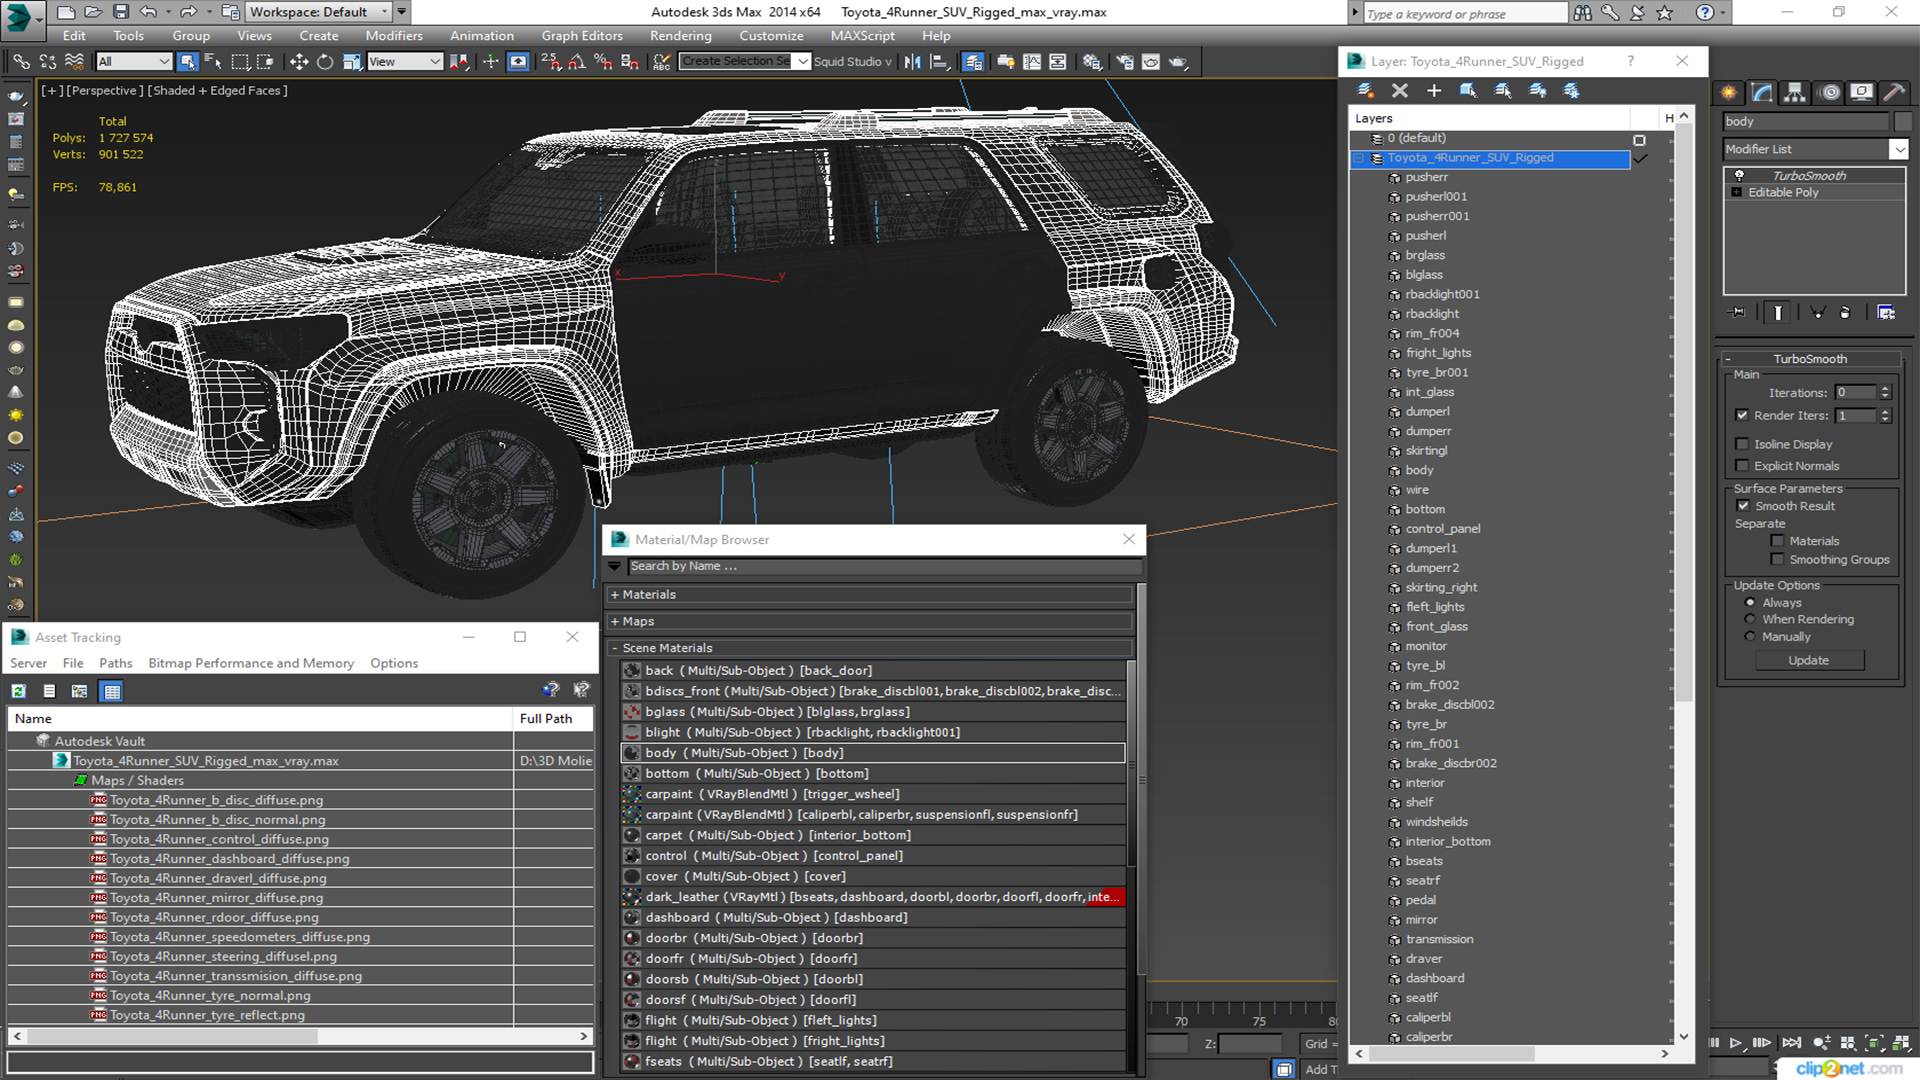1920x1080 pixels.
Task: Expand Maps group in Material/Map Browser
Action: point(615,622)
